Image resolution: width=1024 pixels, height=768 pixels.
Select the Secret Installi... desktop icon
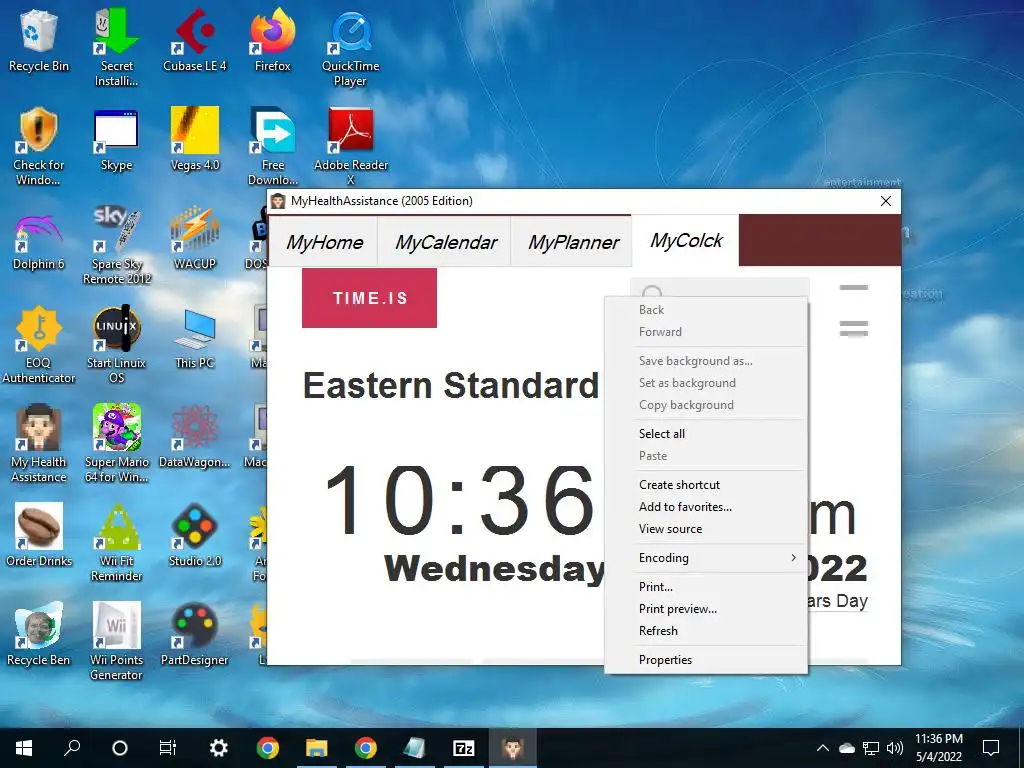pyautogui.click(x=116, y=47)
